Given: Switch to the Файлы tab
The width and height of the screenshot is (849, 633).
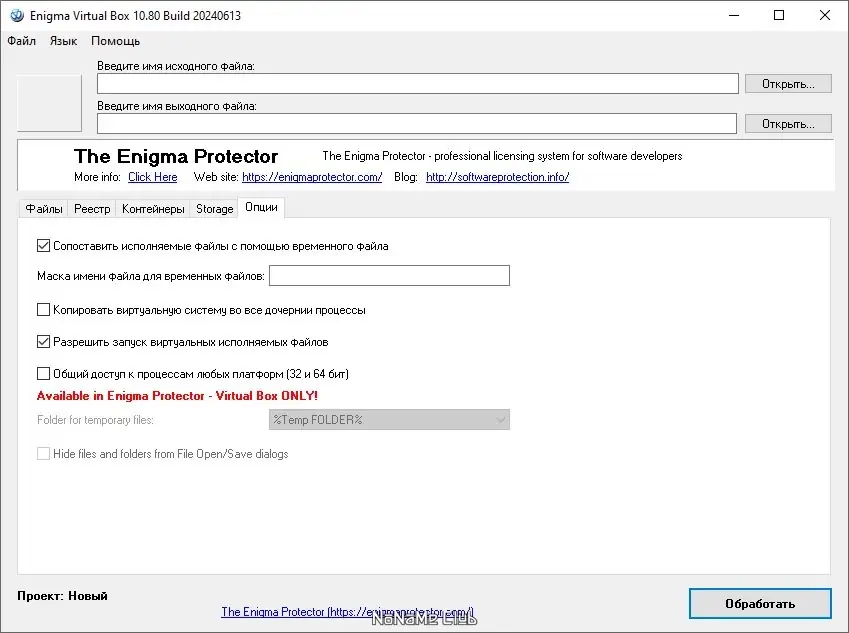Looking at the screenshot, I should click(x=44, y=208).
